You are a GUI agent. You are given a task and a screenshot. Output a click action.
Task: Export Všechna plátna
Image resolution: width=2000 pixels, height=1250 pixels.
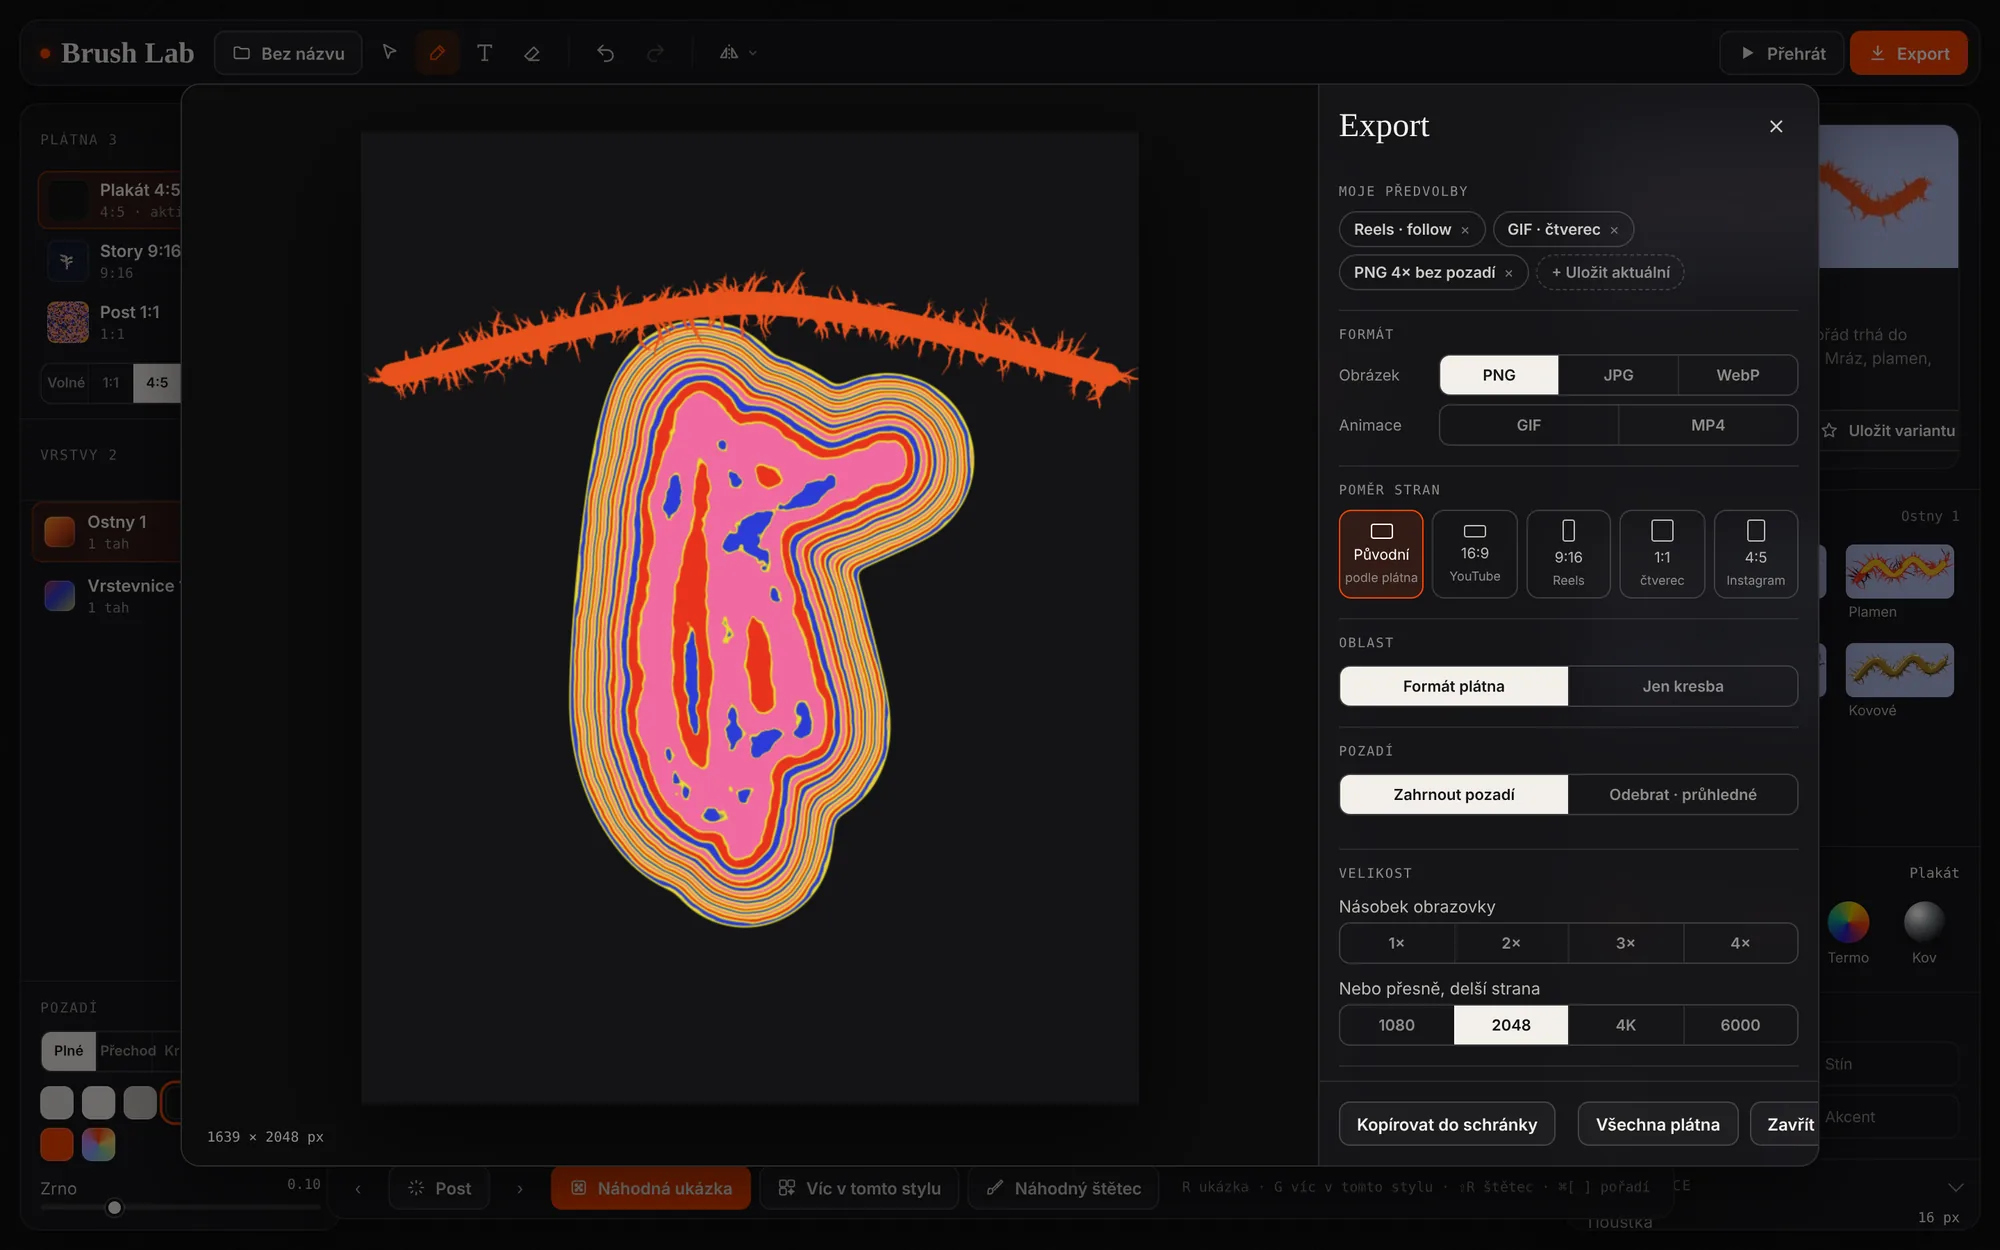(x=1657, y=1124)
